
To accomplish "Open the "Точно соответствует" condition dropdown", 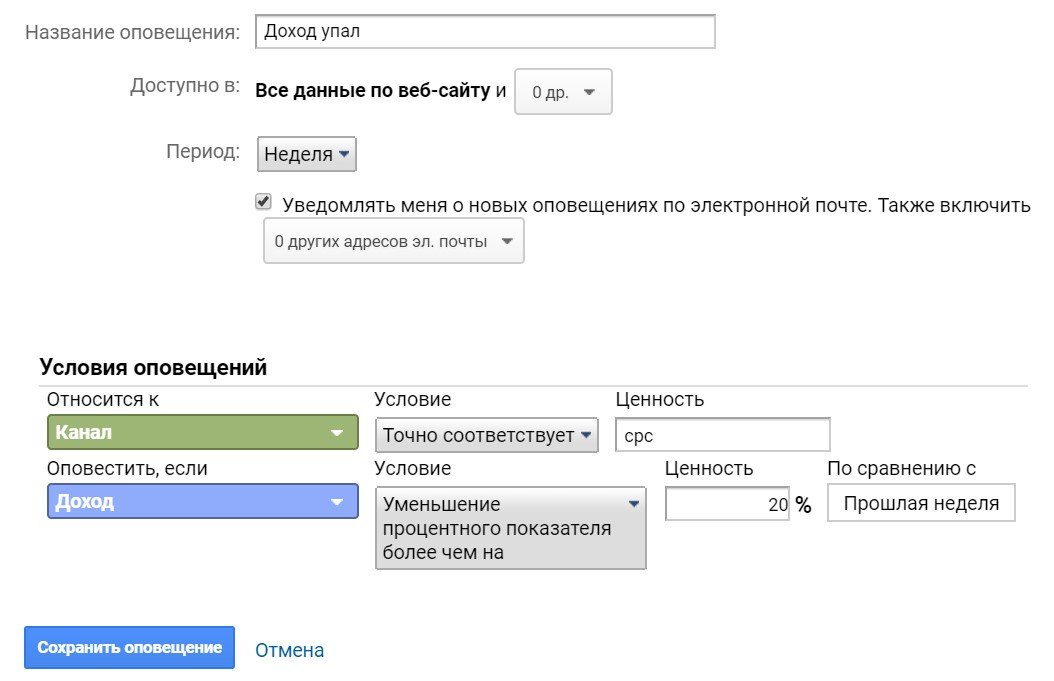I will point(486,434).
